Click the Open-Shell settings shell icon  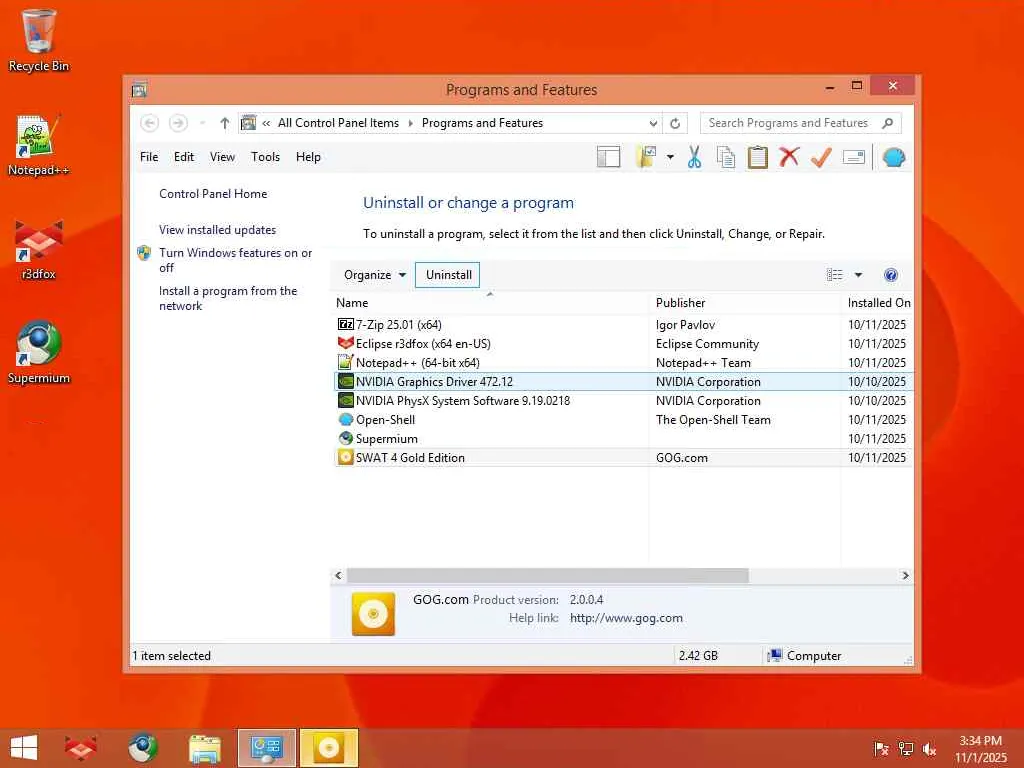coord(893,157)
